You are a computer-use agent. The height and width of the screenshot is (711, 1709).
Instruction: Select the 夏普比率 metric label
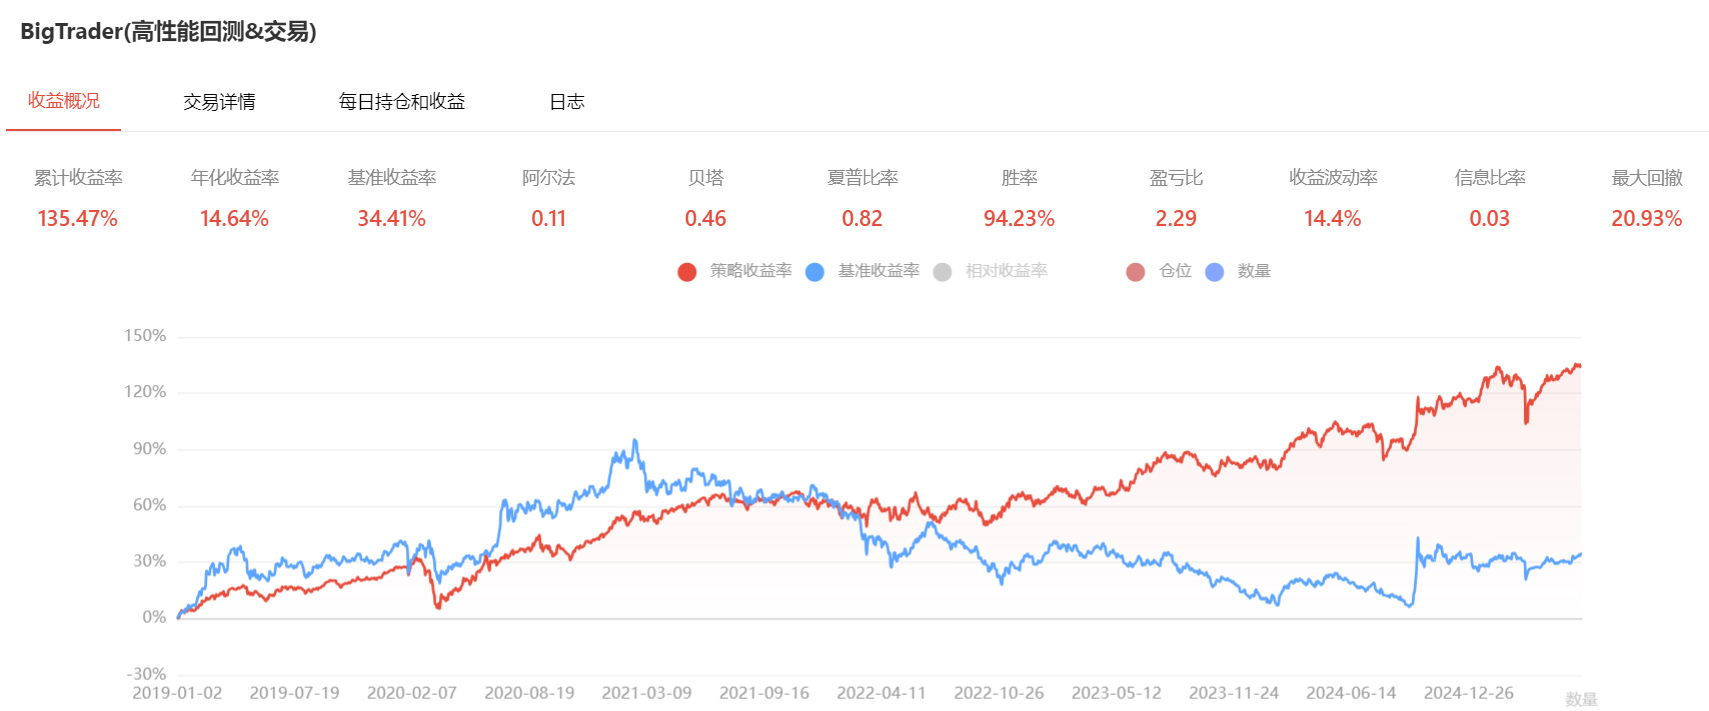[862, 178]
